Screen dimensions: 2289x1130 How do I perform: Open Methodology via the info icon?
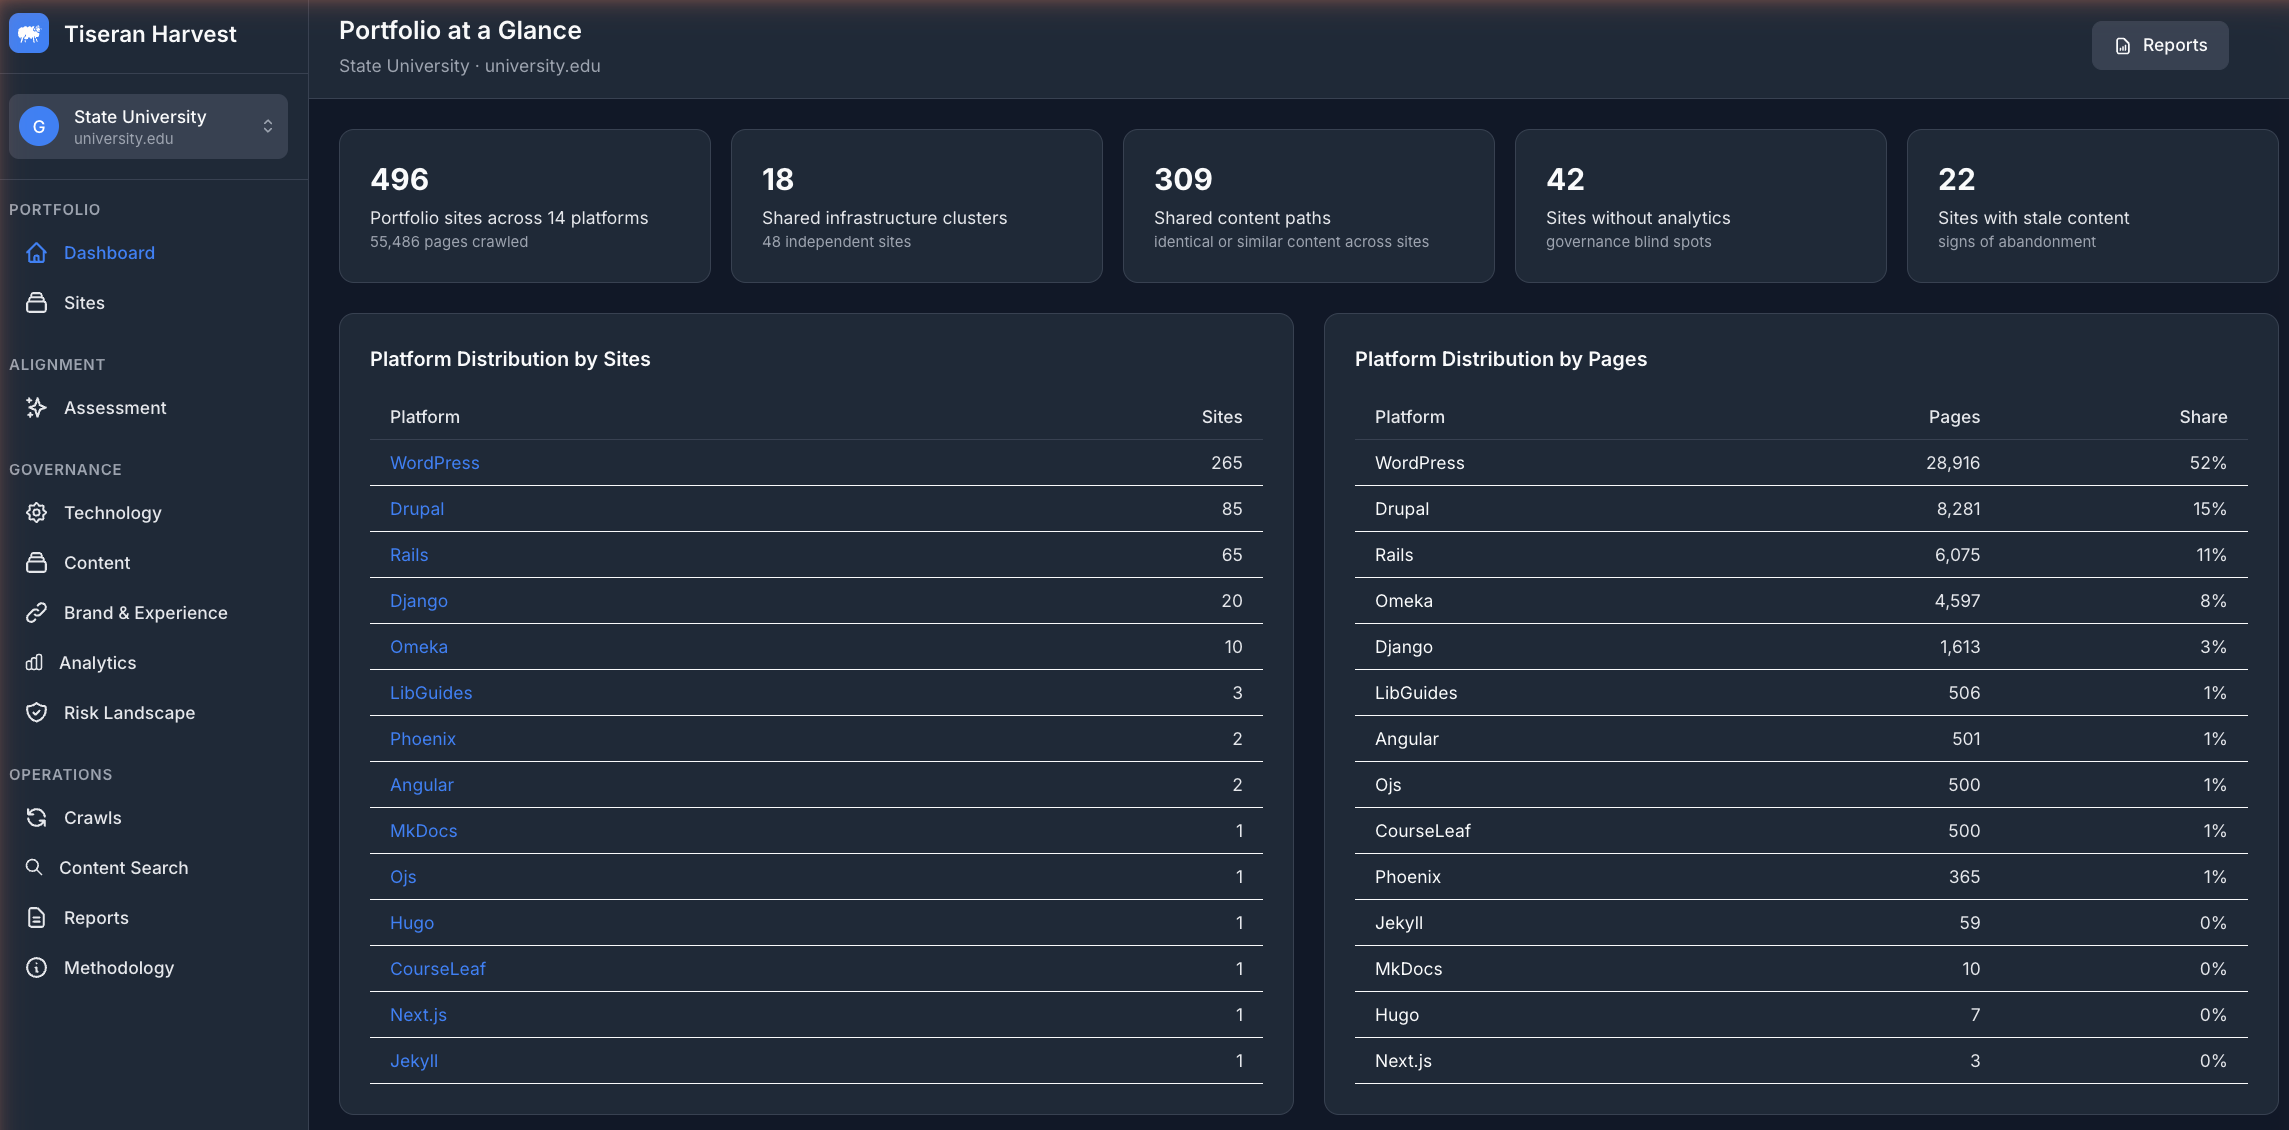[36, 967]
